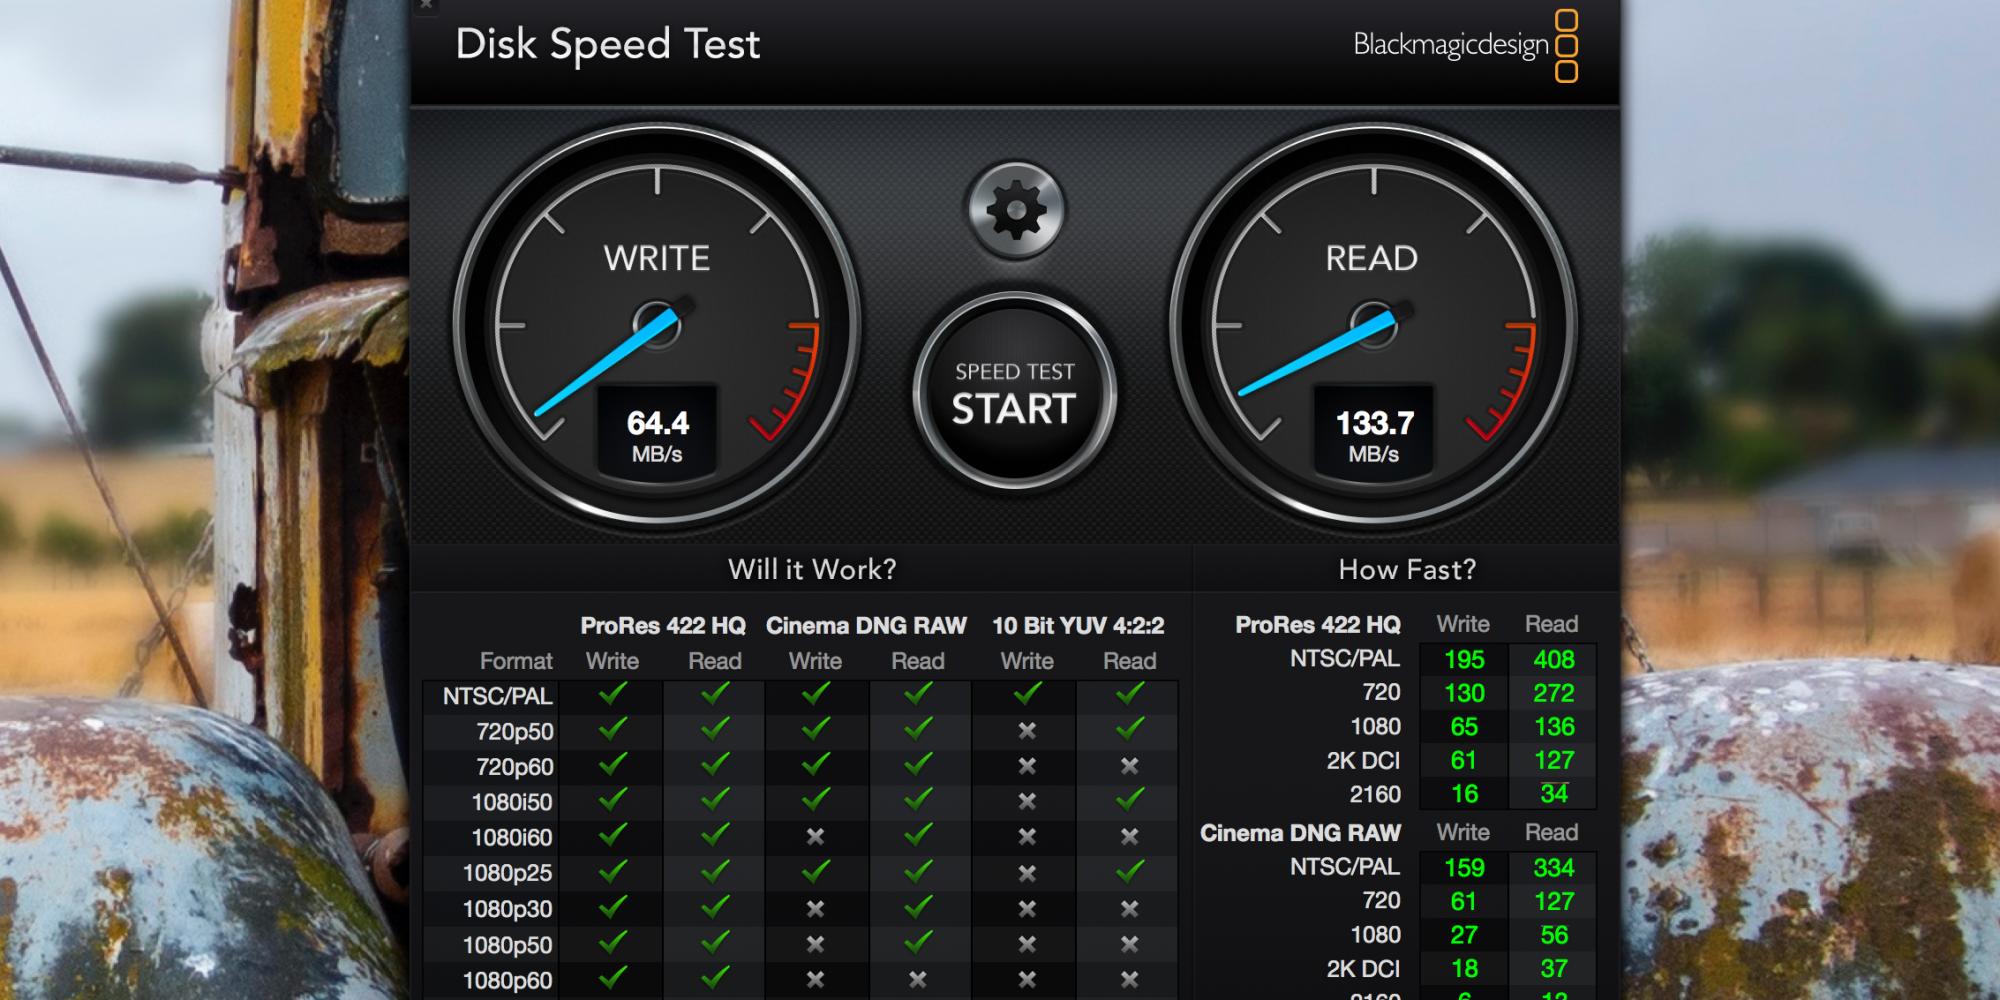Image resolution: width=2000 pixels, height=1000 pixels.
Task: Click the WRITE speed gauge dial
Action: pos(657,325)
